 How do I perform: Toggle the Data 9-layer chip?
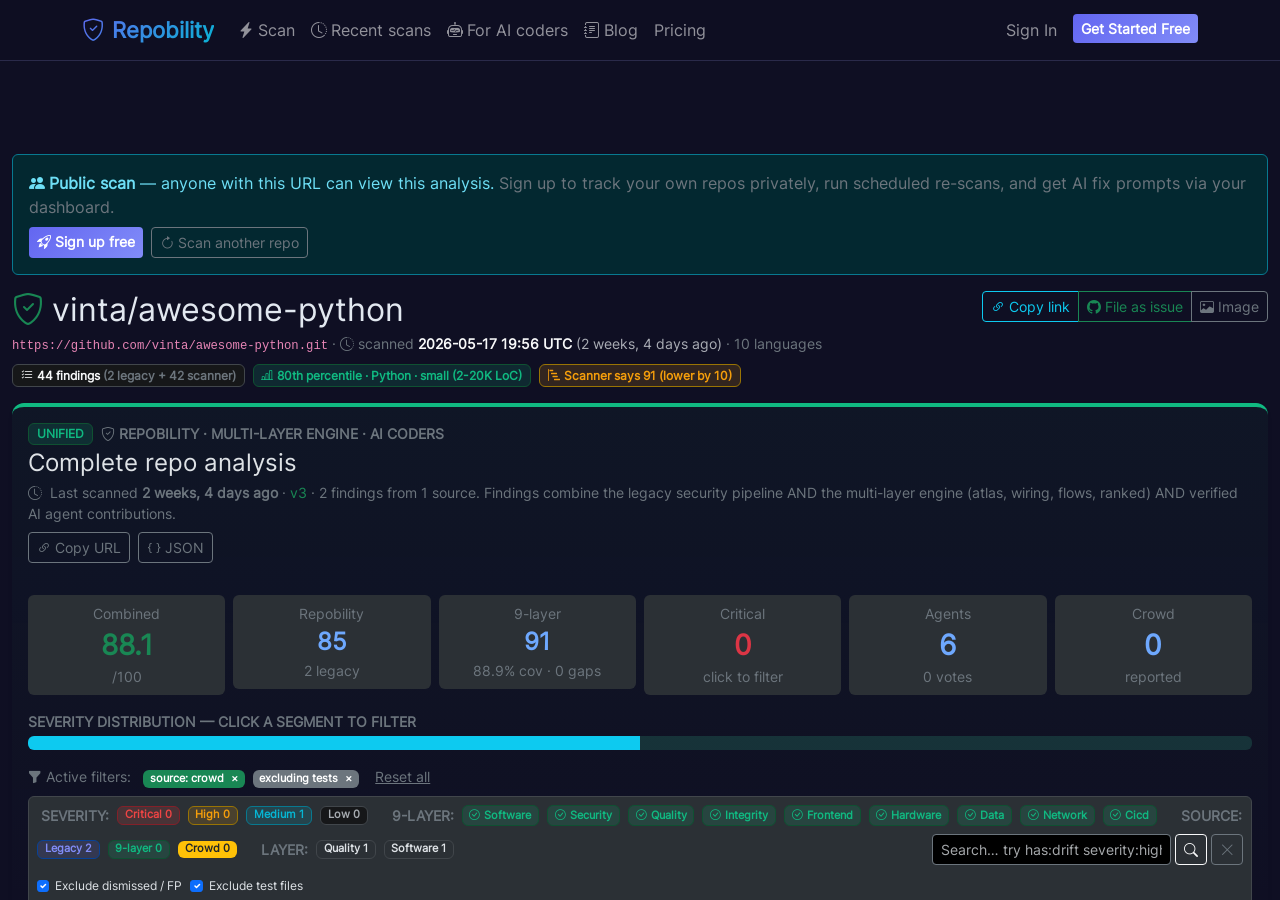click(x=984, y=815)
